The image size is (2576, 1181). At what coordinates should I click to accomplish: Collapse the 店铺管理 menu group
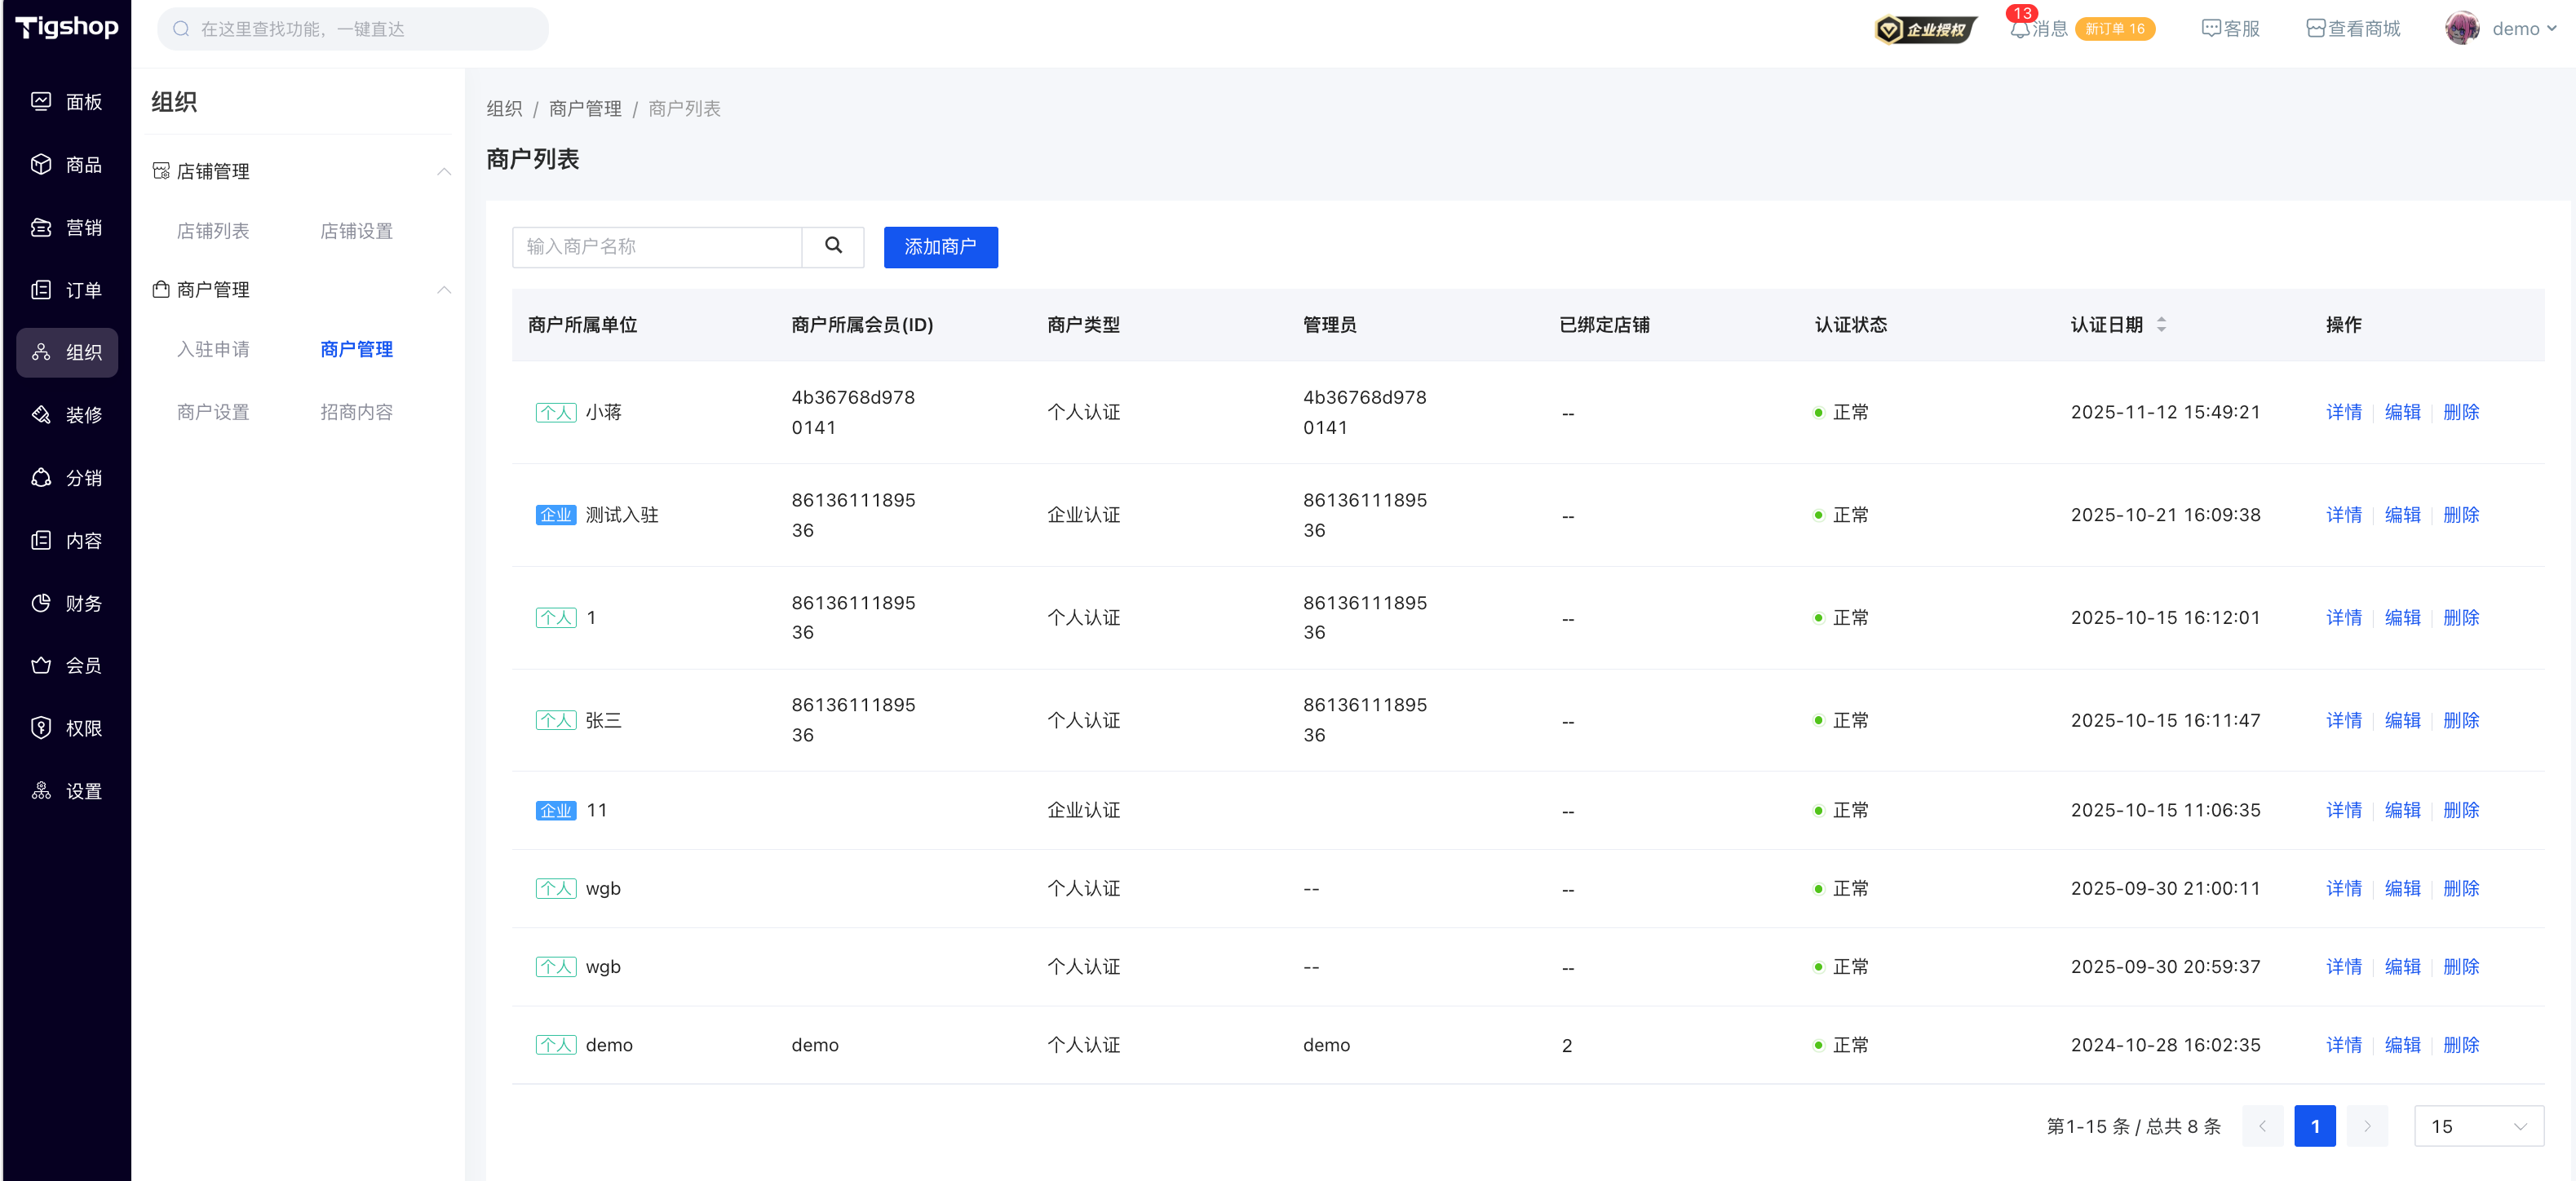pos(444,171)
